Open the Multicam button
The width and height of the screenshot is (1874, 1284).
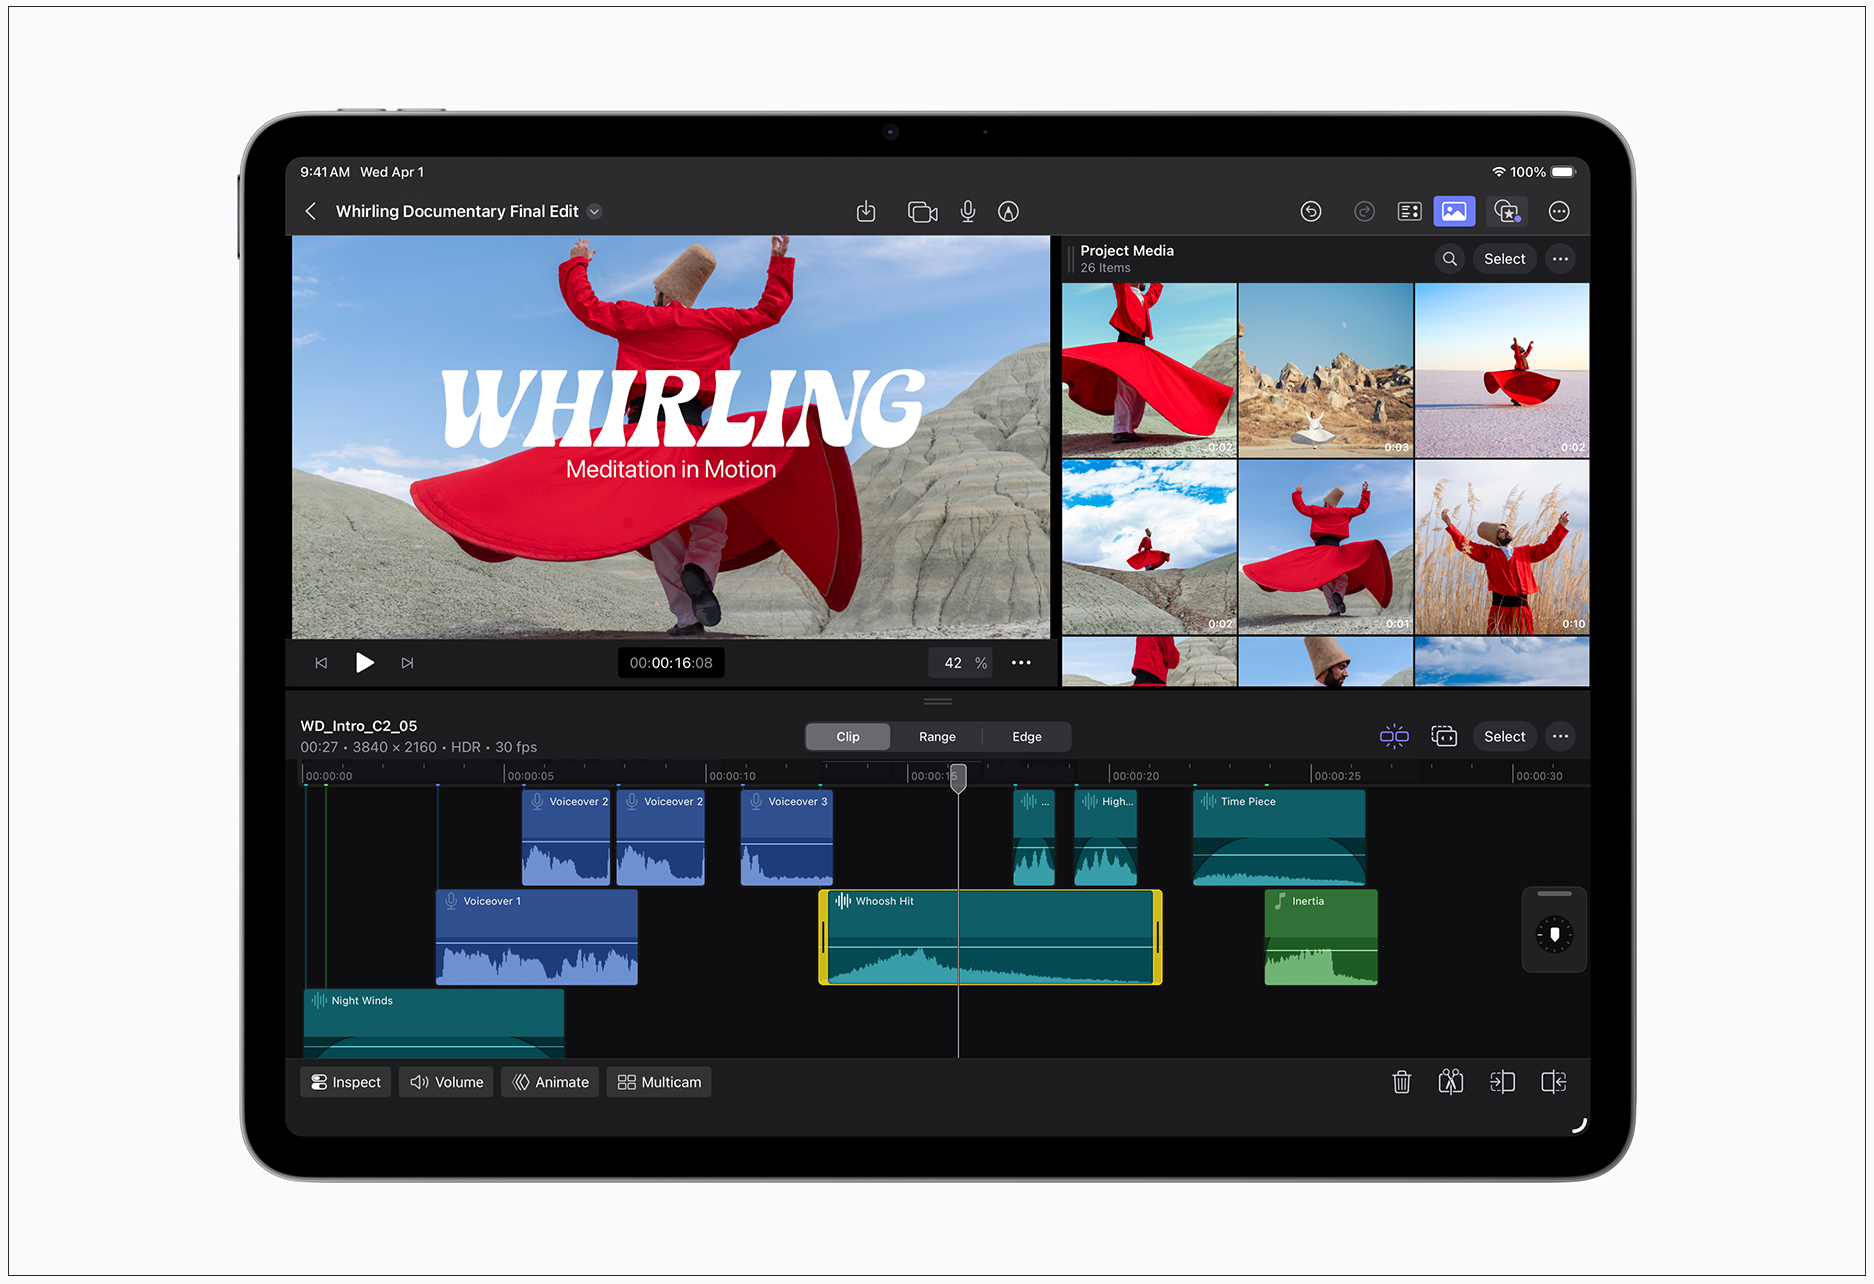tap(659, 1082)
